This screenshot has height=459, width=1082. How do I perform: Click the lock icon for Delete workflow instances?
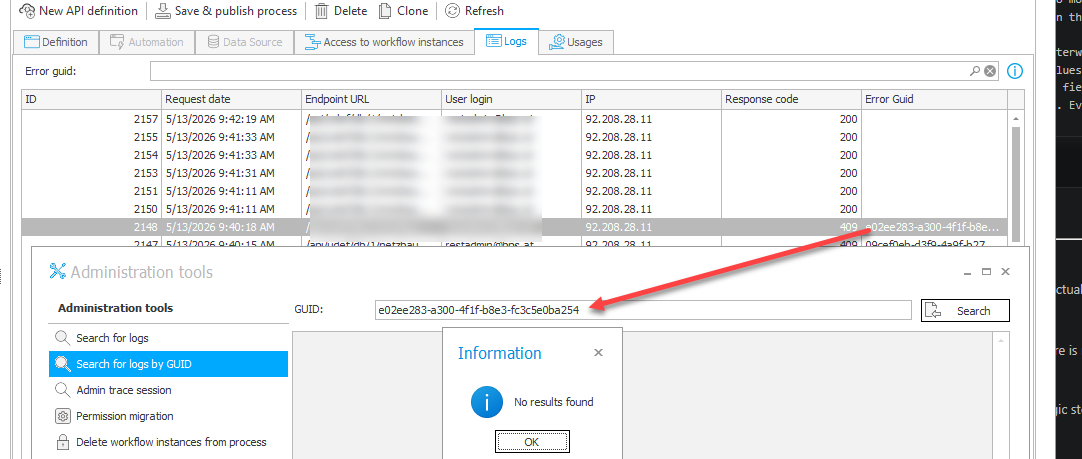[63, 442]
